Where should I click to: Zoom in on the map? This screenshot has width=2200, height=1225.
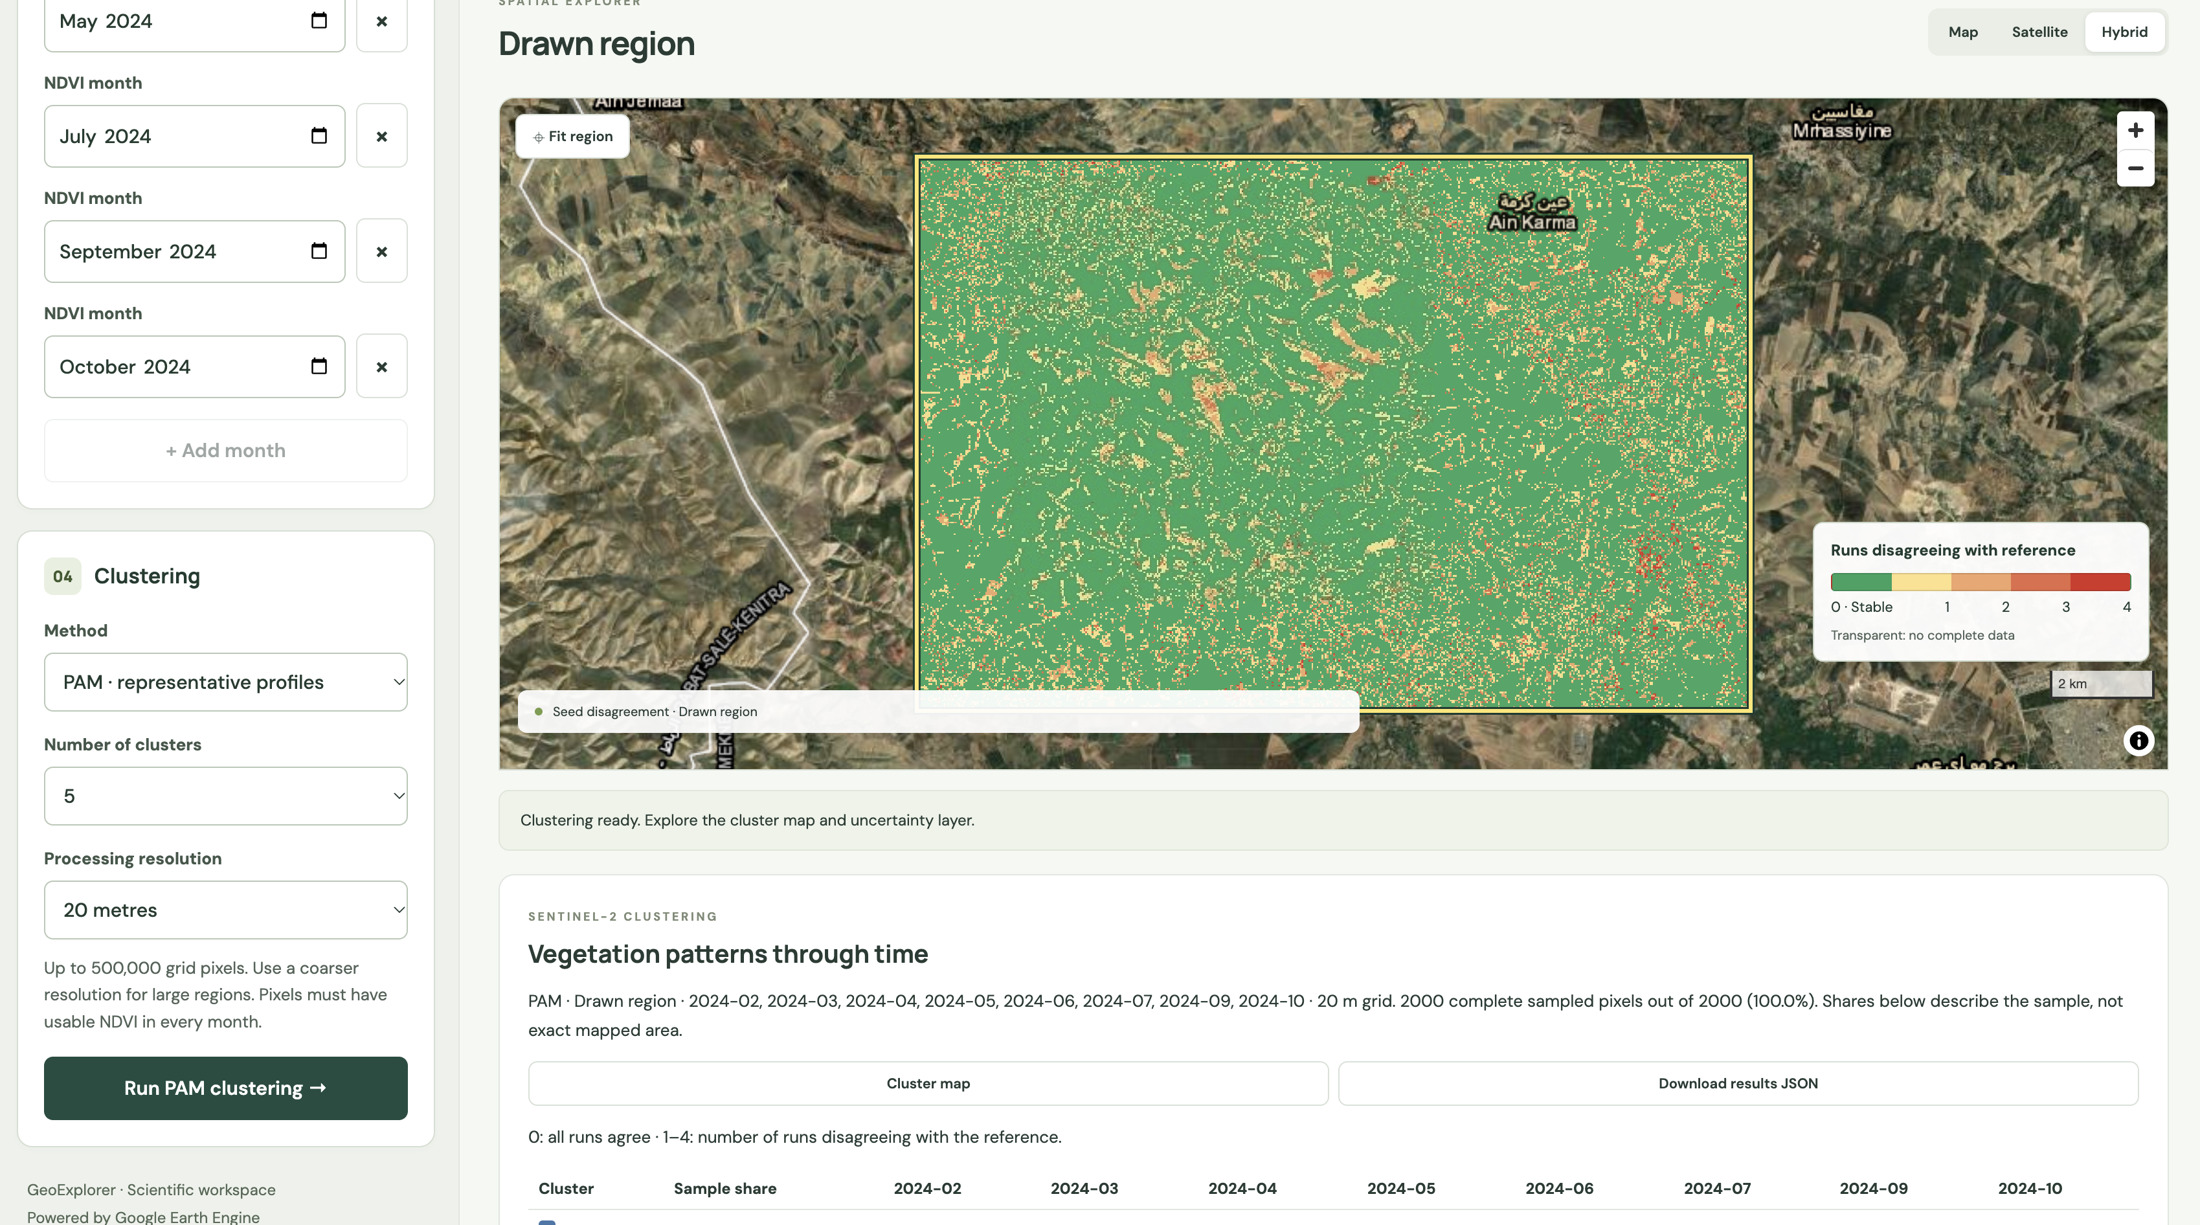point(2135,130)
